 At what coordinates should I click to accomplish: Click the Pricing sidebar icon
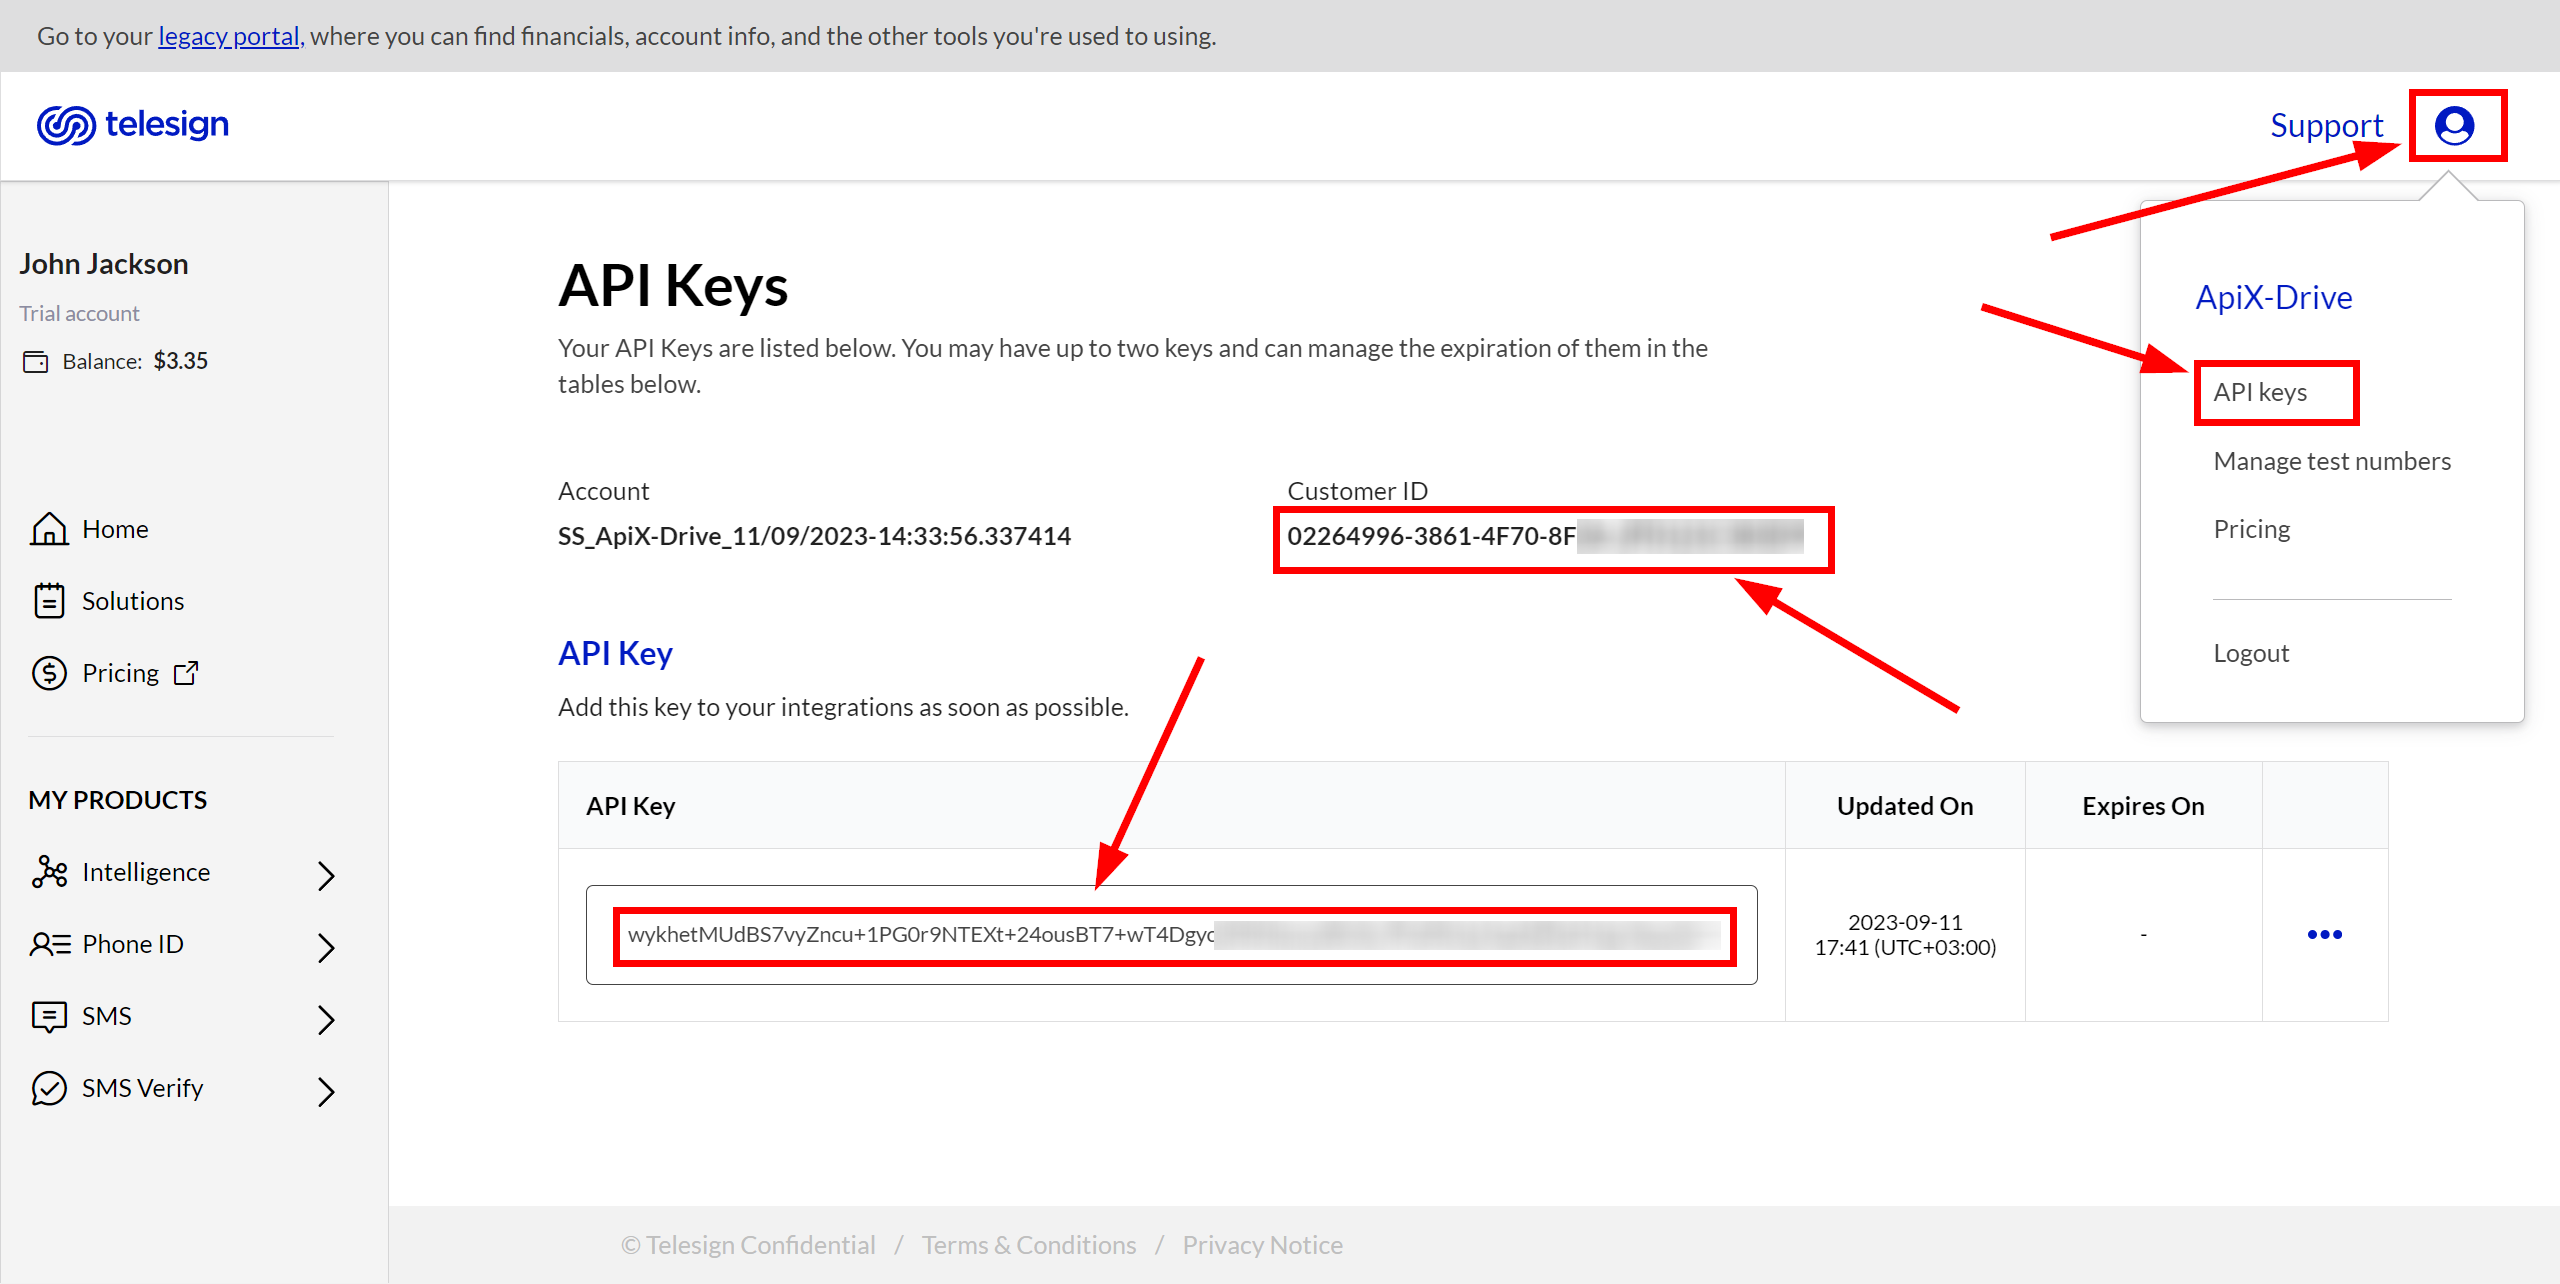coord(49,673)
